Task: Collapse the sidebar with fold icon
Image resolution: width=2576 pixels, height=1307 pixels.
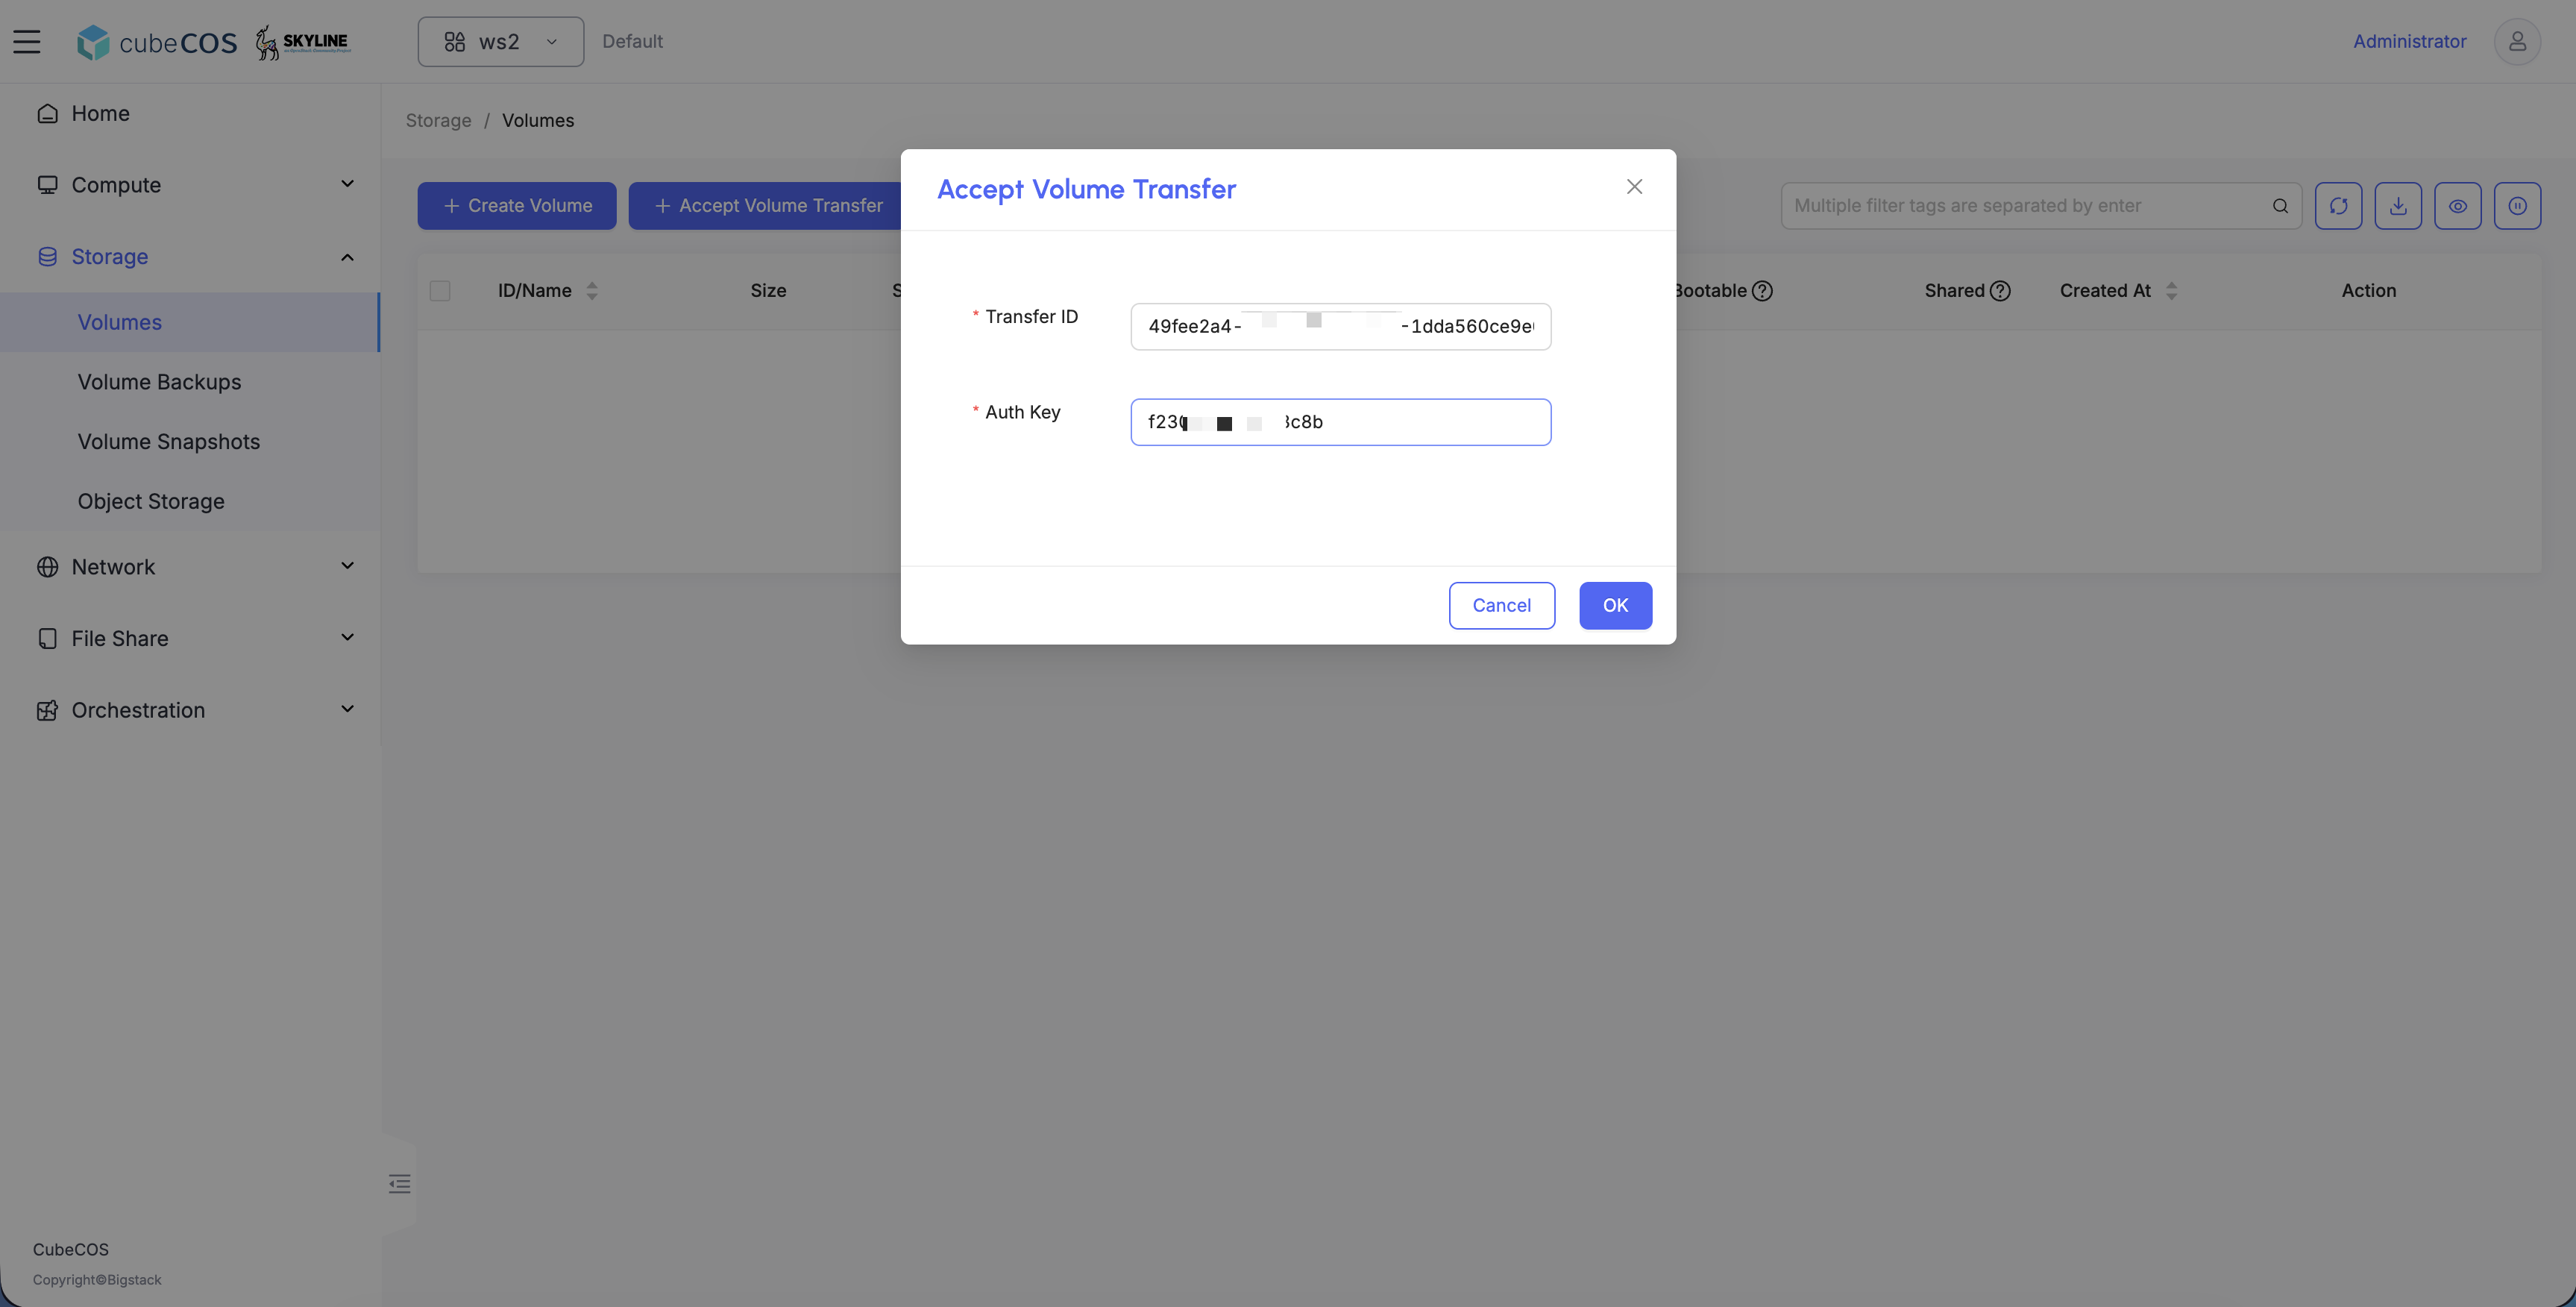Action: [400, 1184]
